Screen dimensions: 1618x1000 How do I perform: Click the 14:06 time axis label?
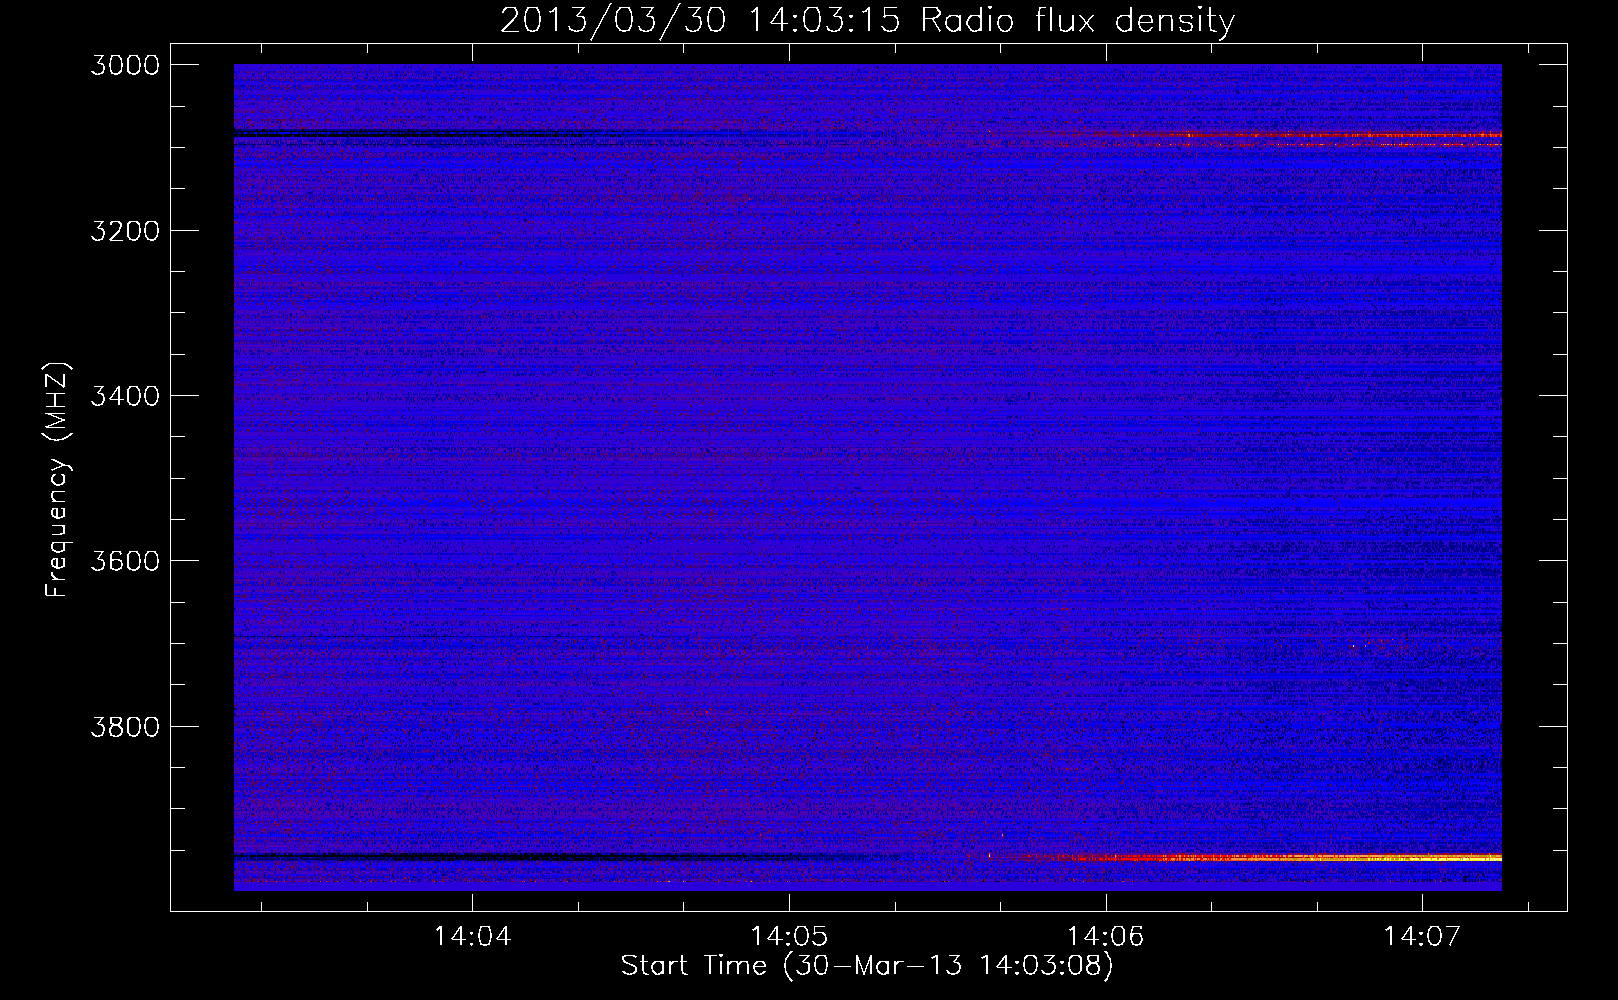click(1106, 937)
